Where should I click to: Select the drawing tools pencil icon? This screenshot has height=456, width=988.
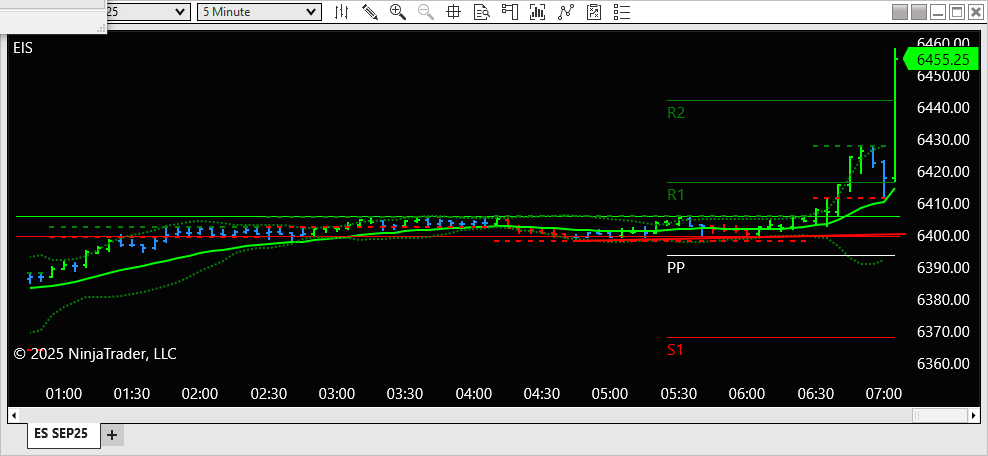[x=369, y=11]
